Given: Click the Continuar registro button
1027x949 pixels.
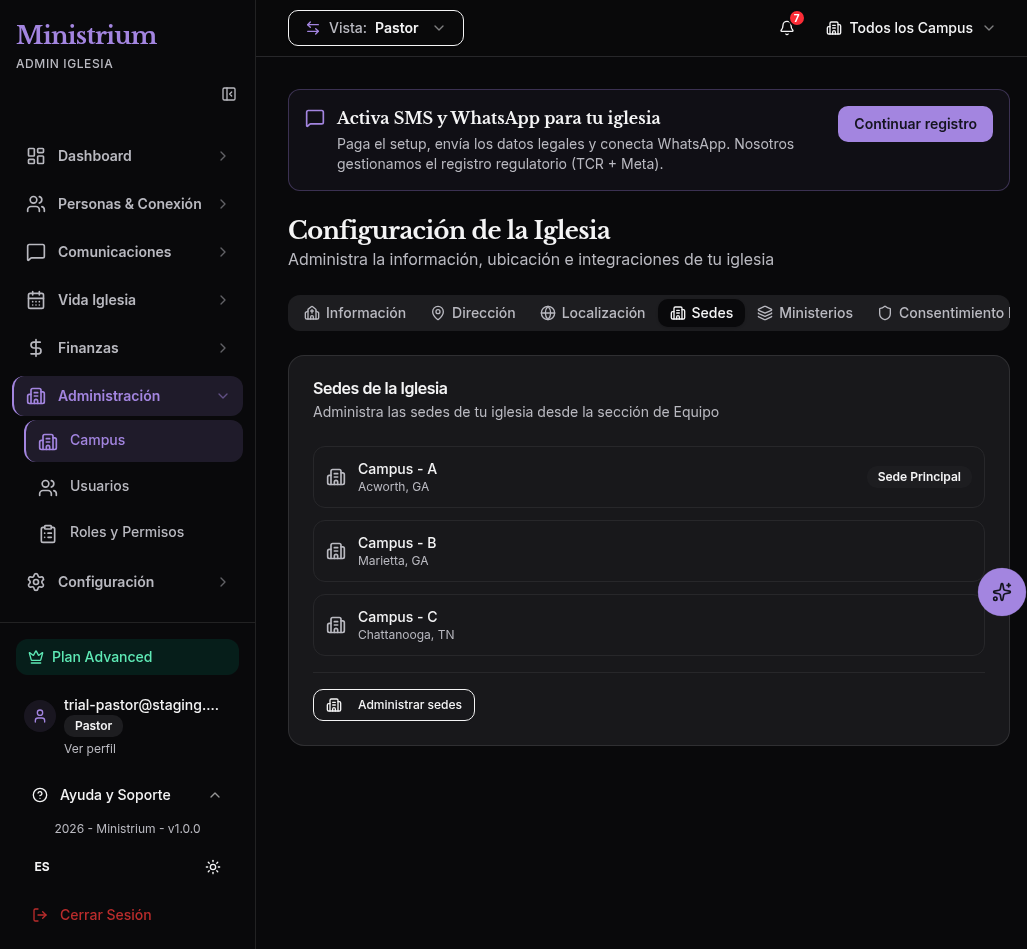Looking at the screenshot, I should click(x=915, y=124).
